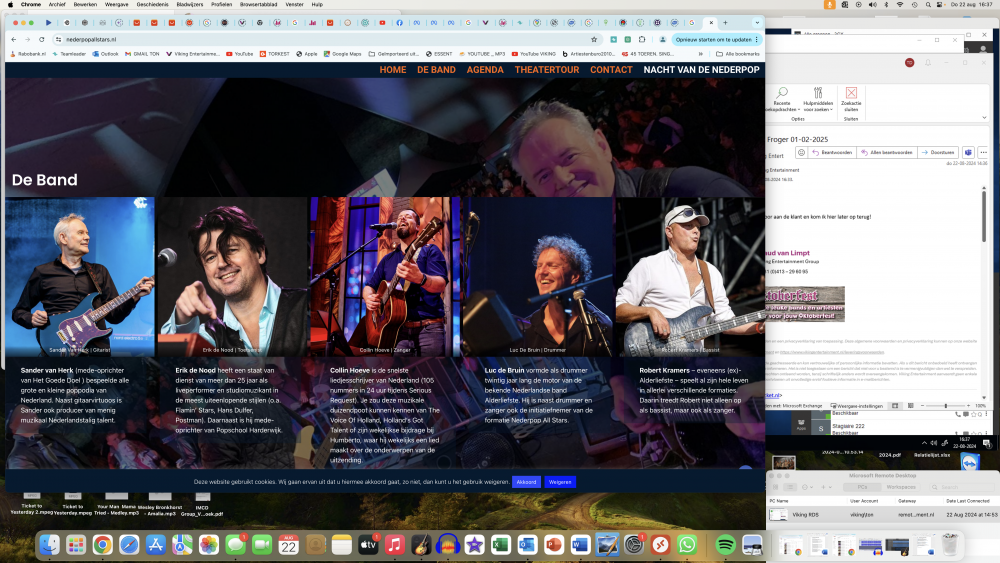
Task: Open Launchpad from the Dock
Action: (76, 545)
